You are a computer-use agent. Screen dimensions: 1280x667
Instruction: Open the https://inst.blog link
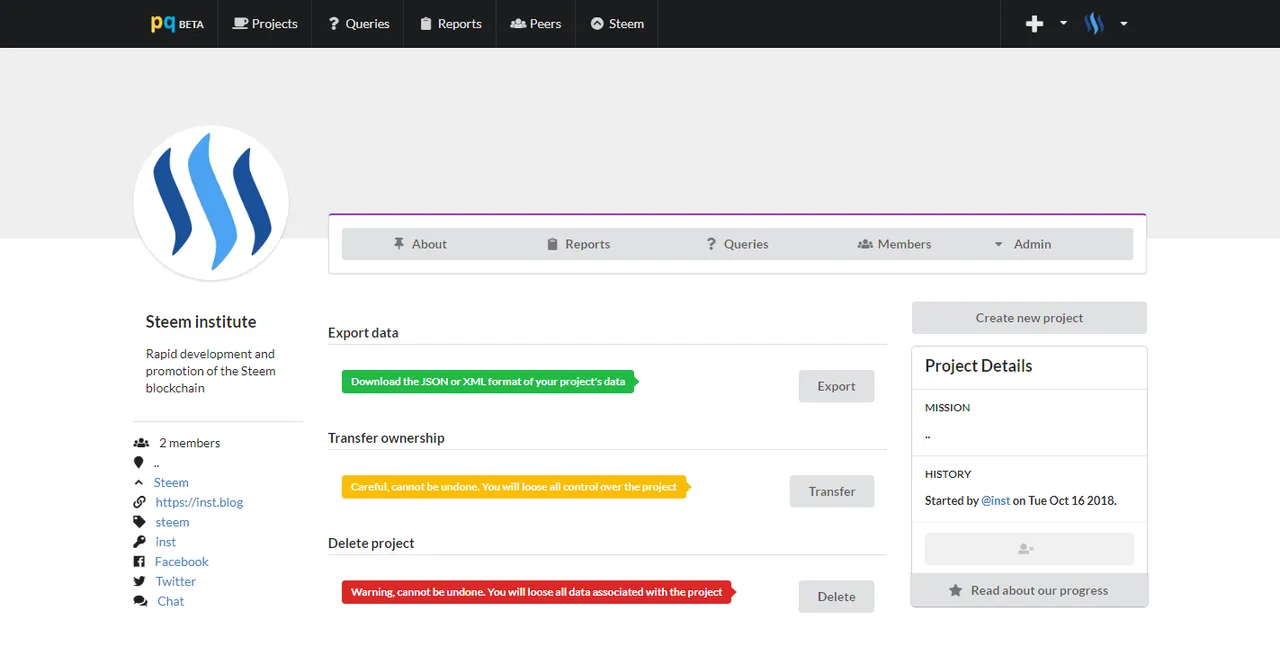tap(199, 502)
